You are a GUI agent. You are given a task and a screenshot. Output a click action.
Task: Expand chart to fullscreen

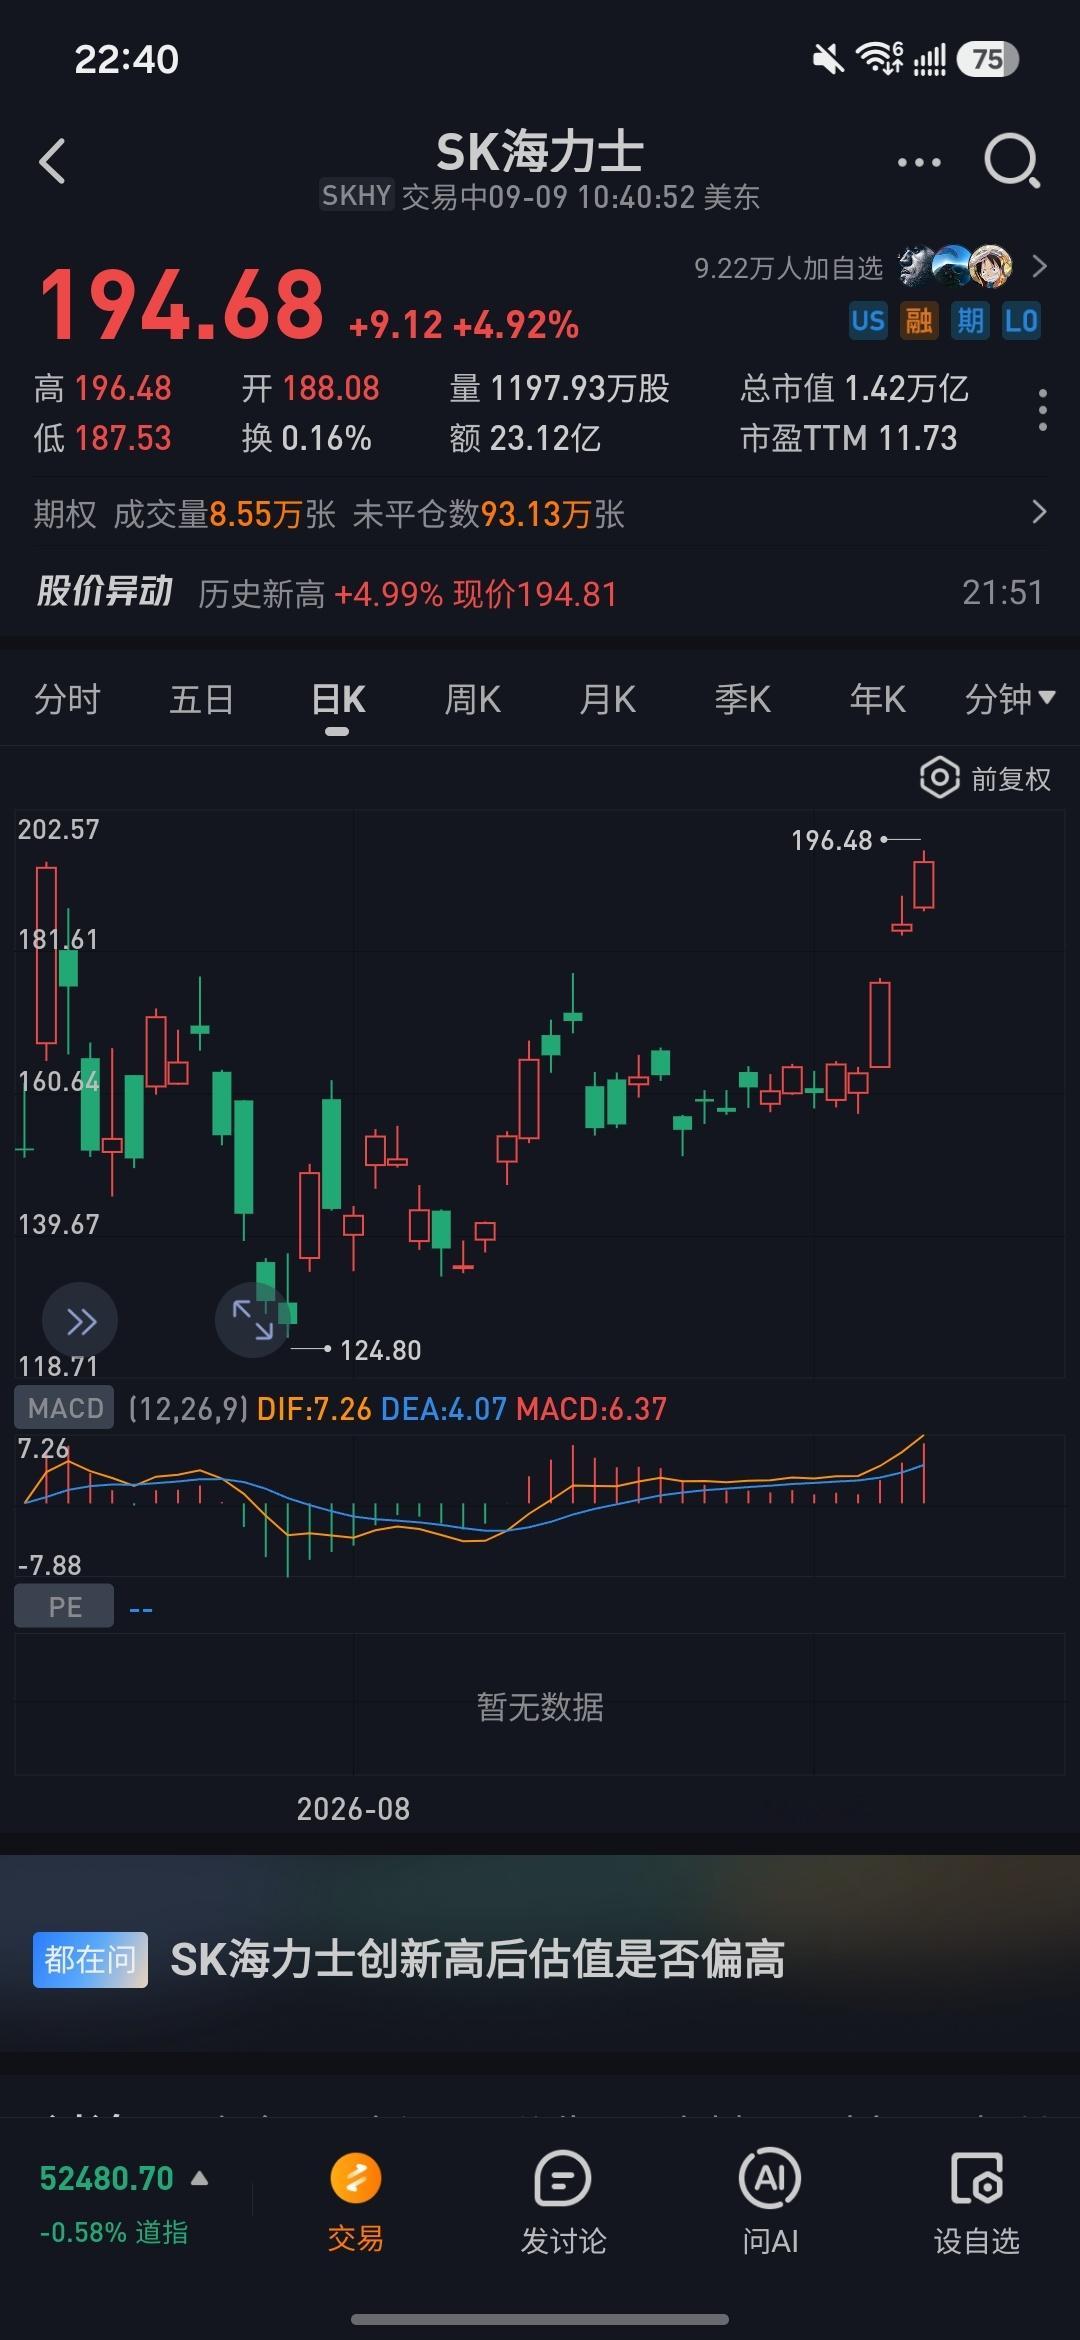[x=252, y=1319]
